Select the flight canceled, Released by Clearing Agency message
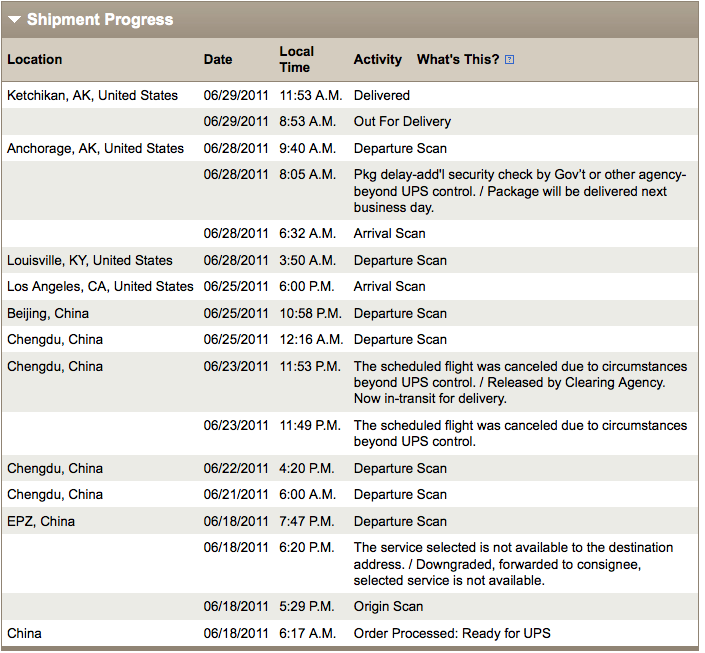 pyautogui.click(x=520, y=382)
